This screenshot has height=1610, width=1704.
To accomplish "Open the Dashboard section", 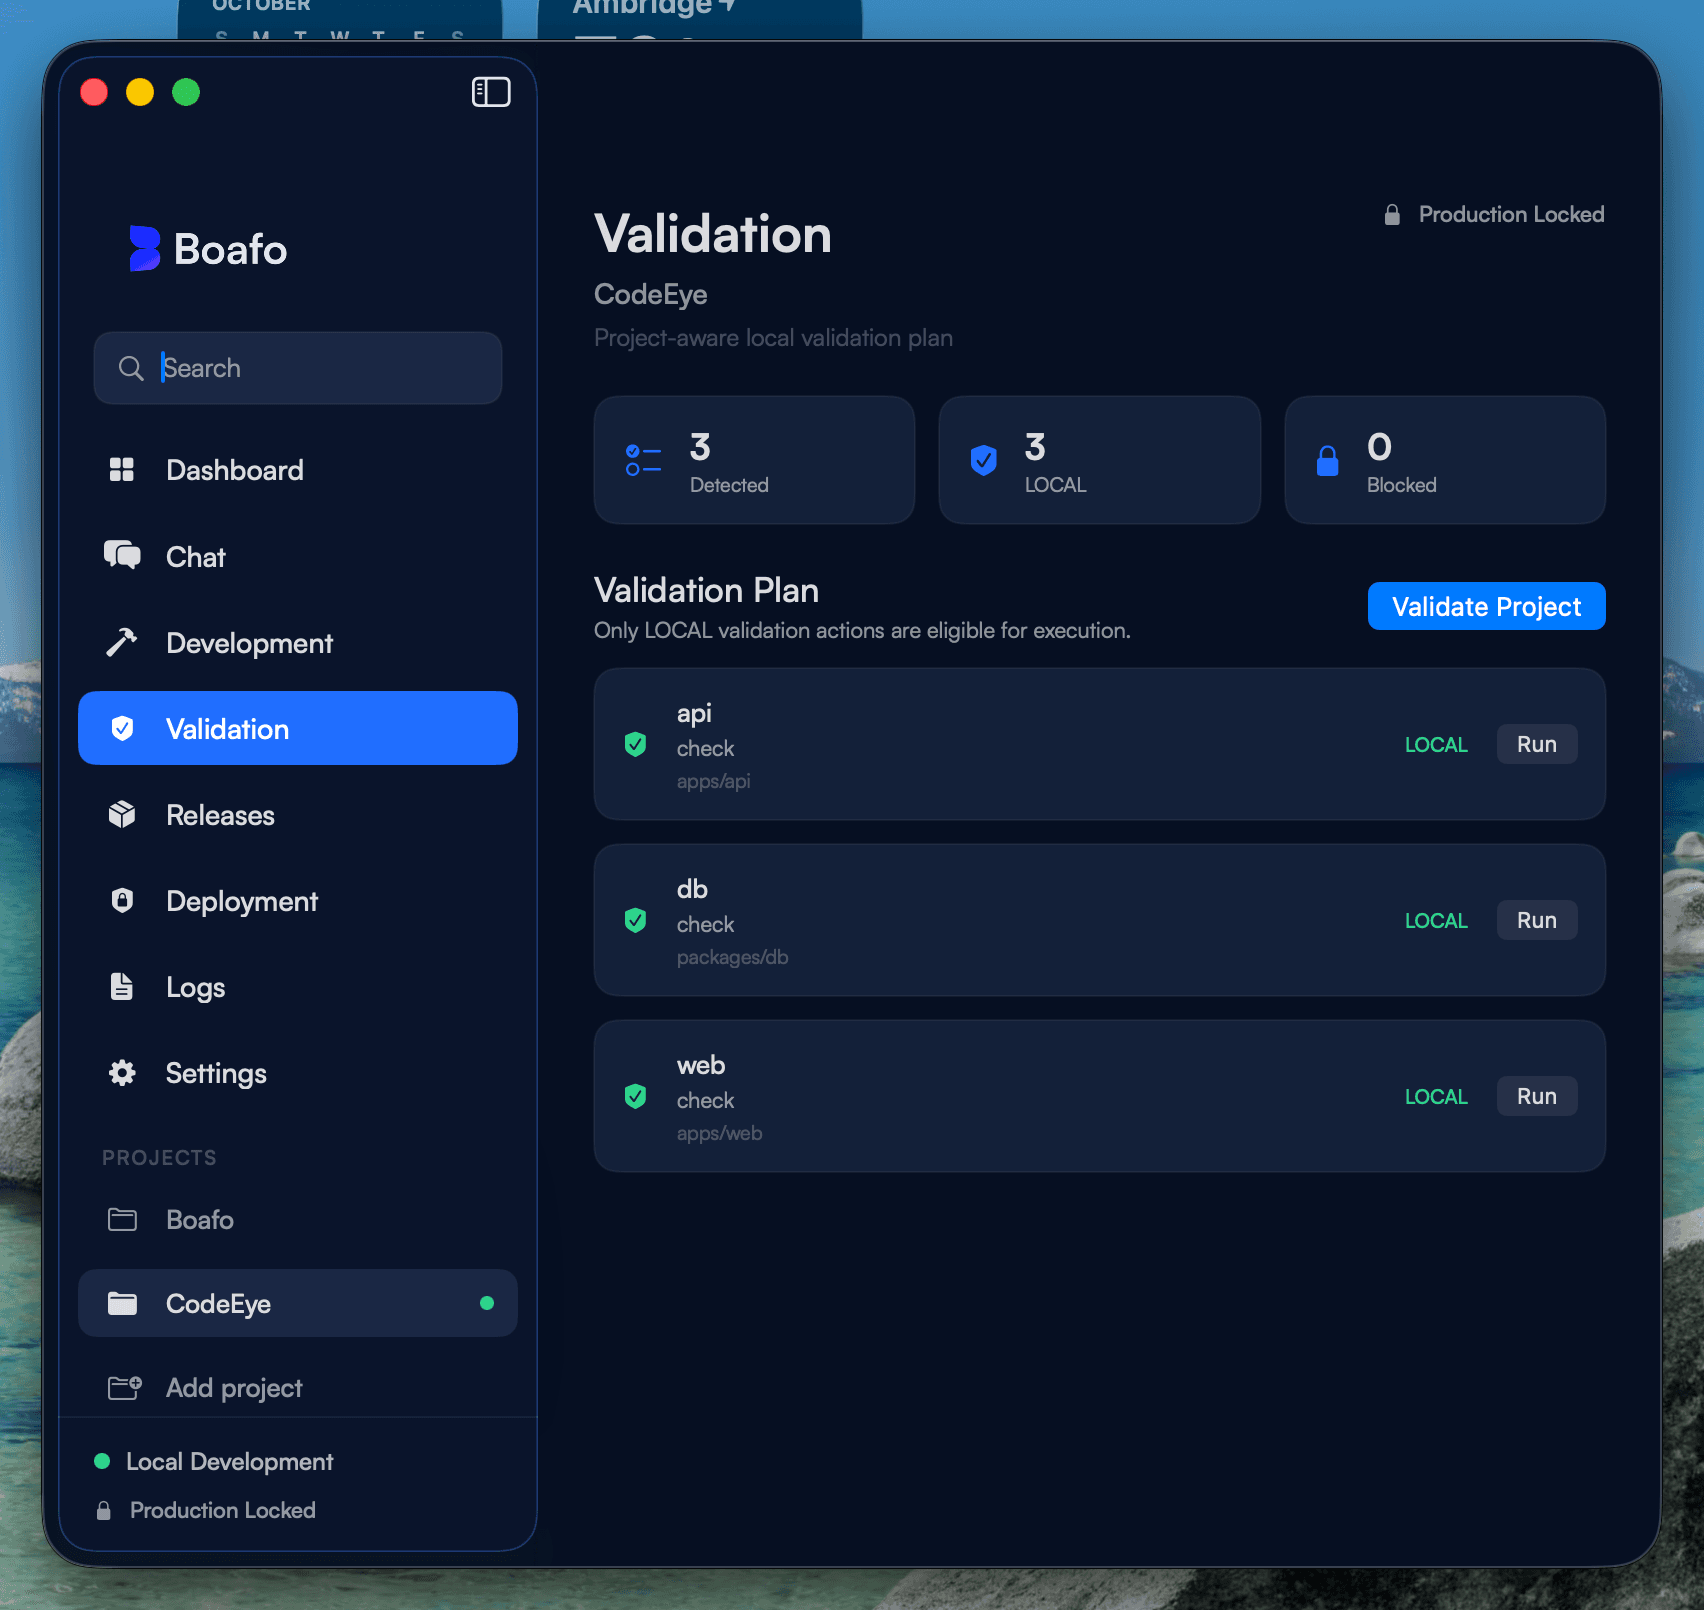I will click(298, 470).
